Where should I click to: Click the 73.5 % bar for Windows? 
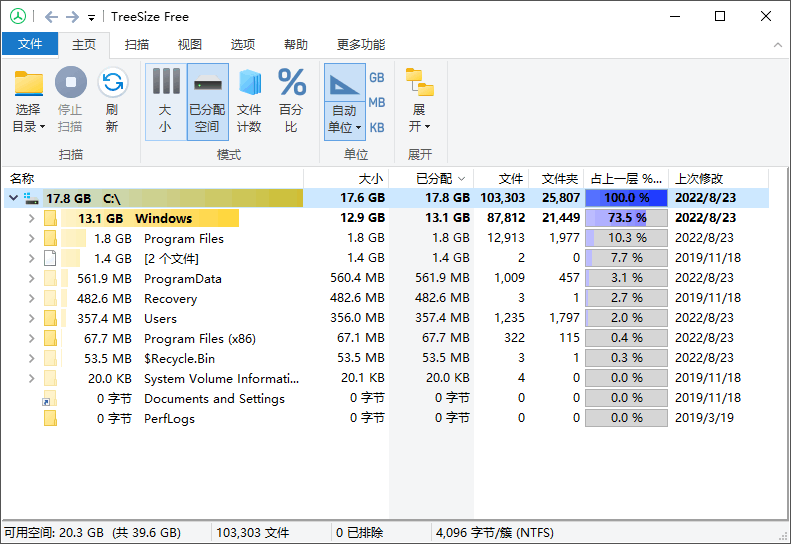pos(626,218)
